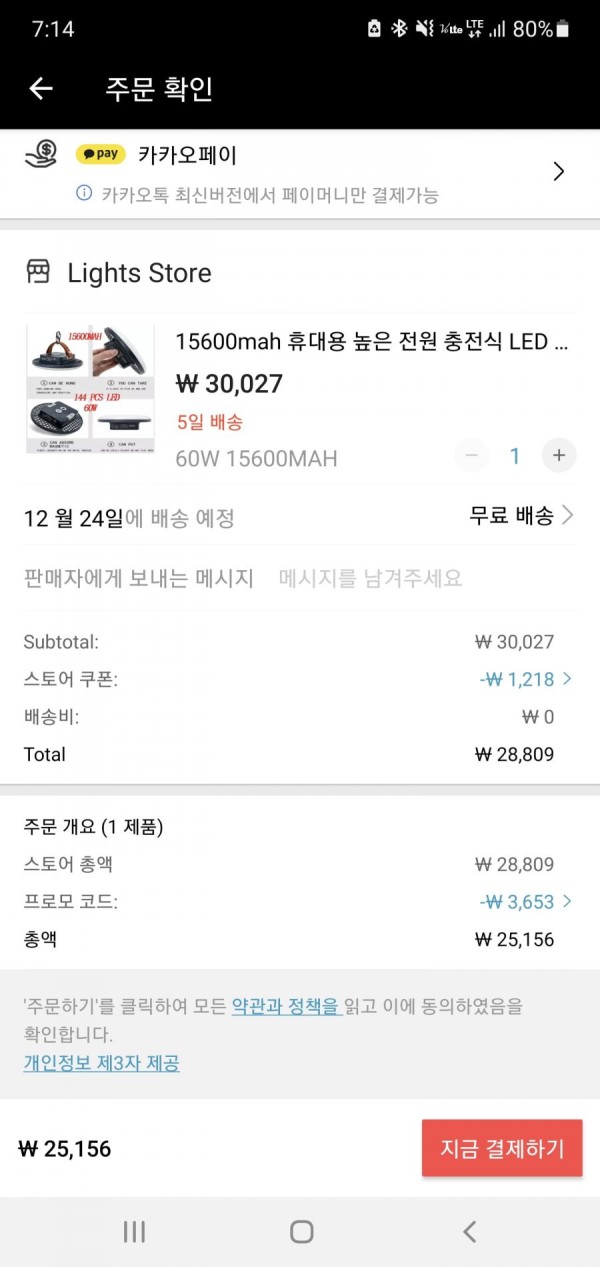Open promo code -₩3,653 selector
This screenshot has height=1267, width=600.
[526, 902]
